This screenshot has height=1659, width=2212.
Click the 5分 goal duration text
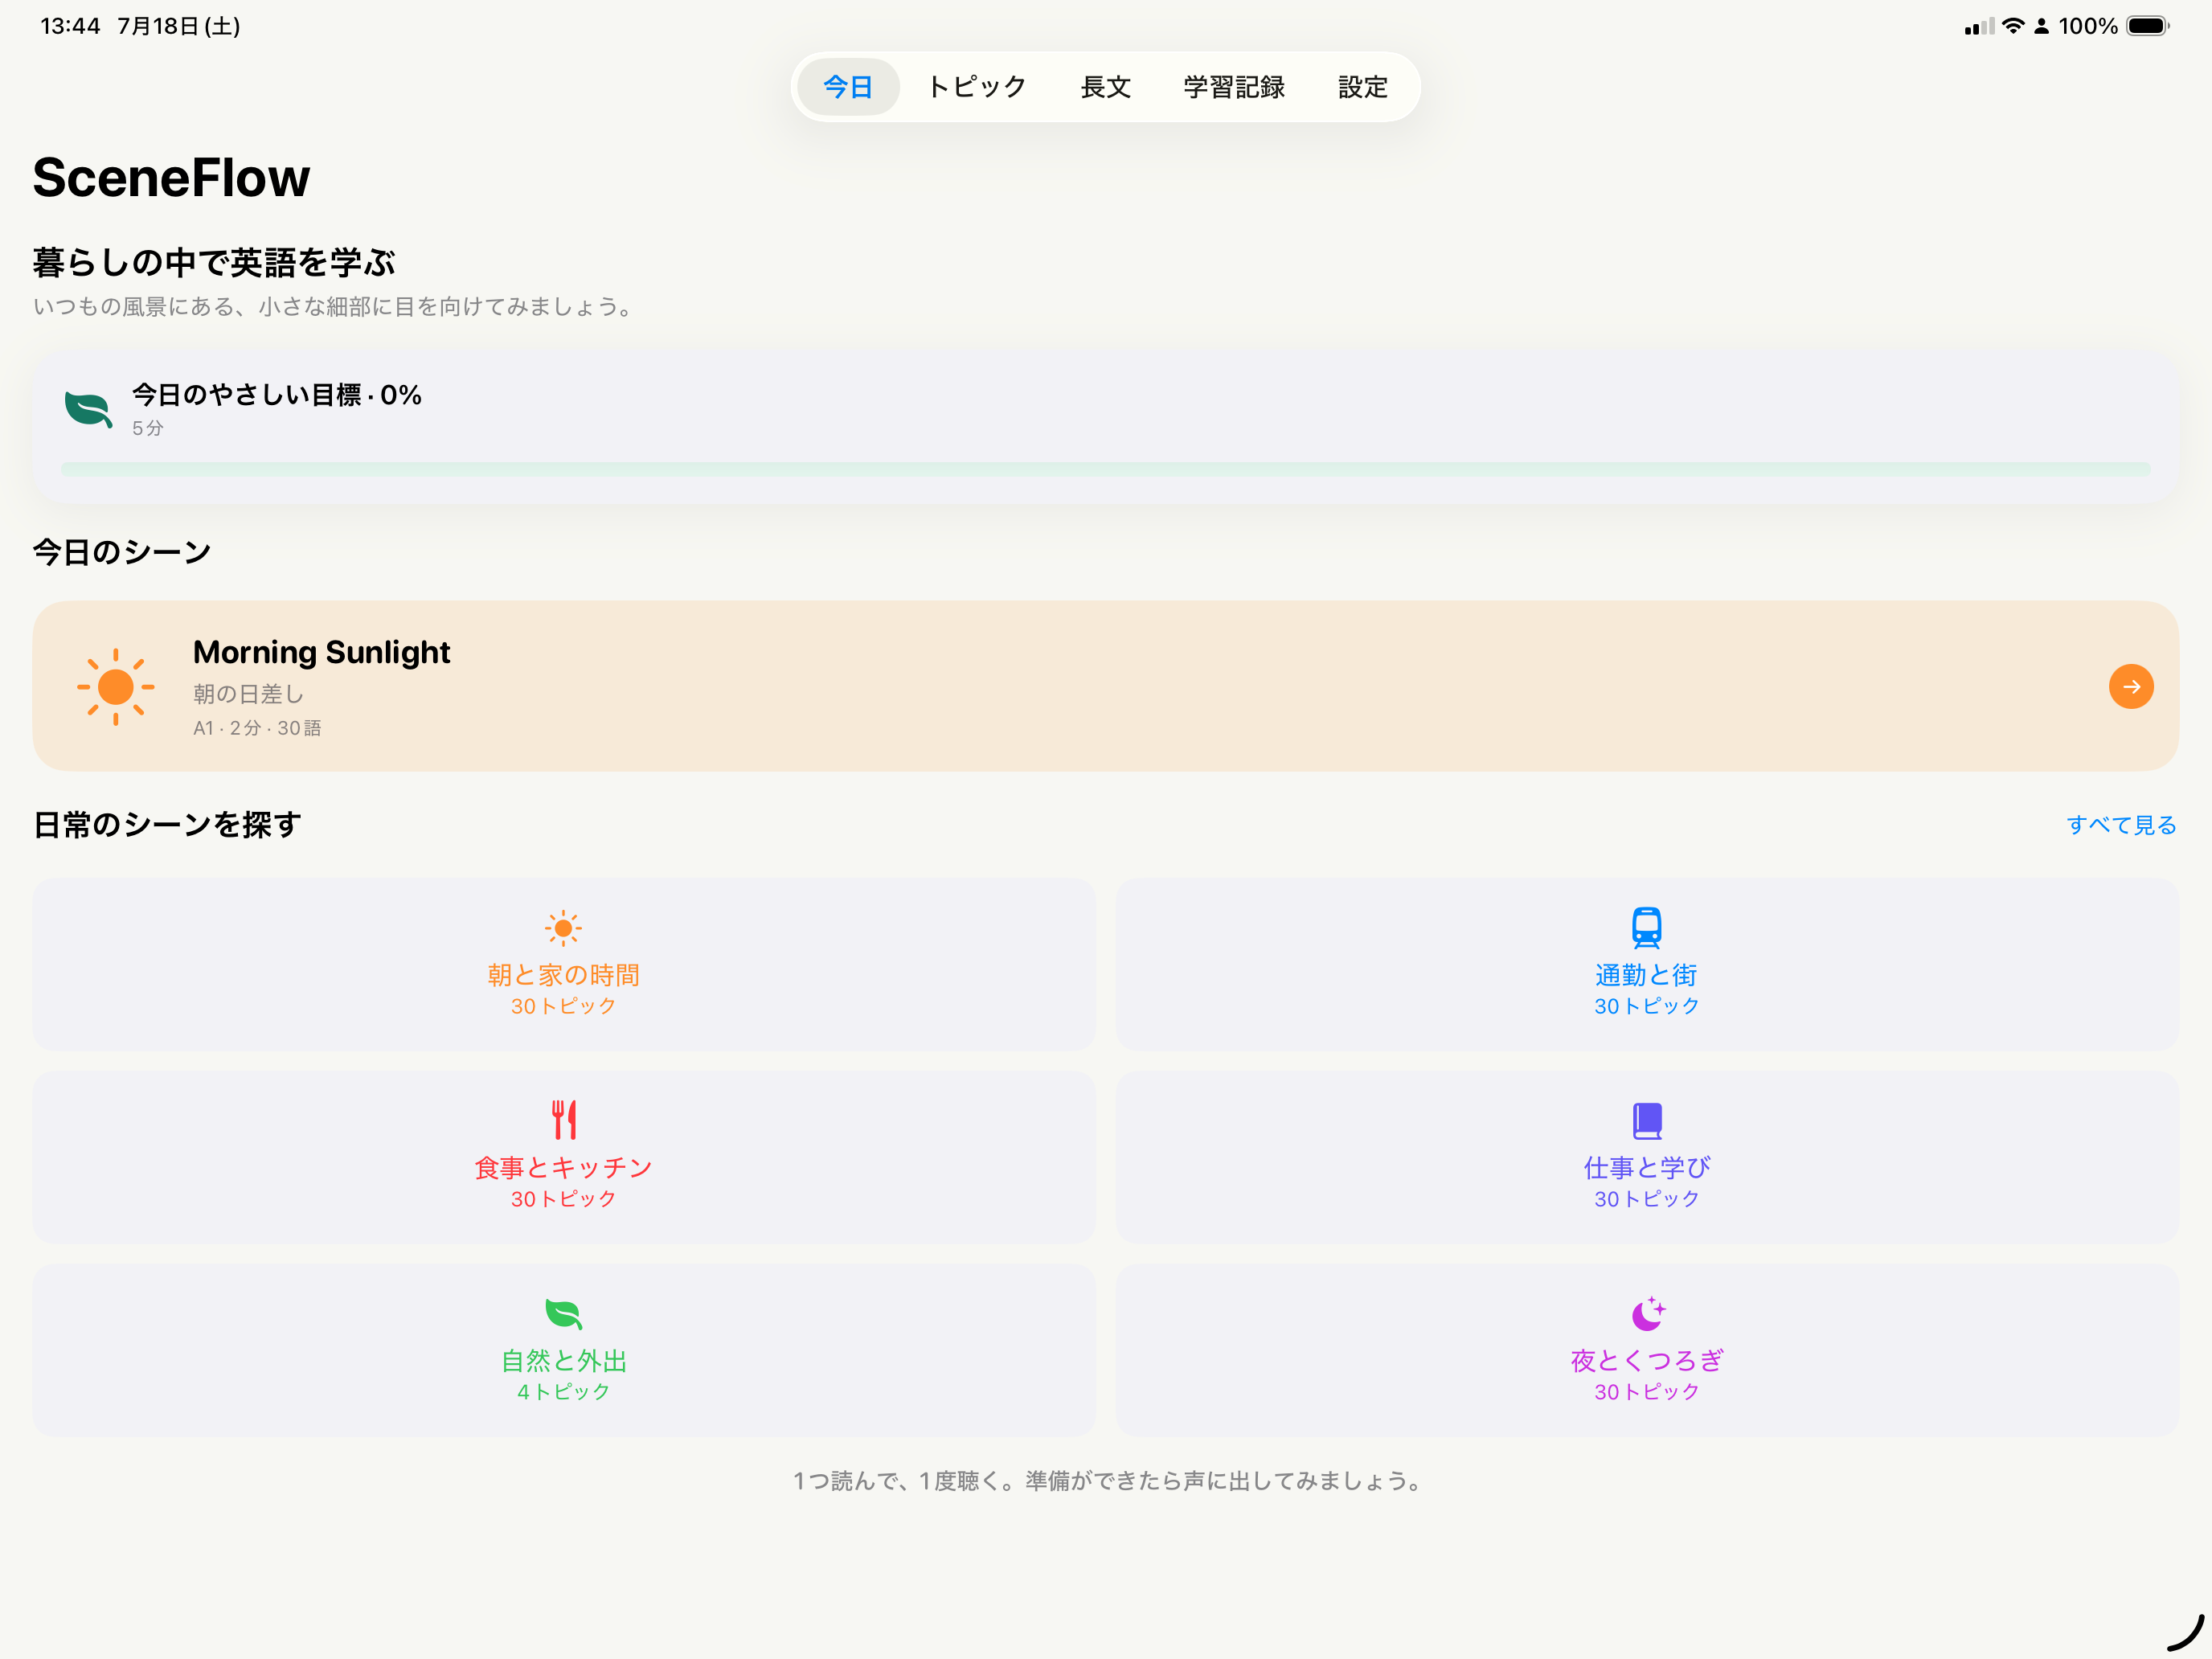tap(148, 428)
